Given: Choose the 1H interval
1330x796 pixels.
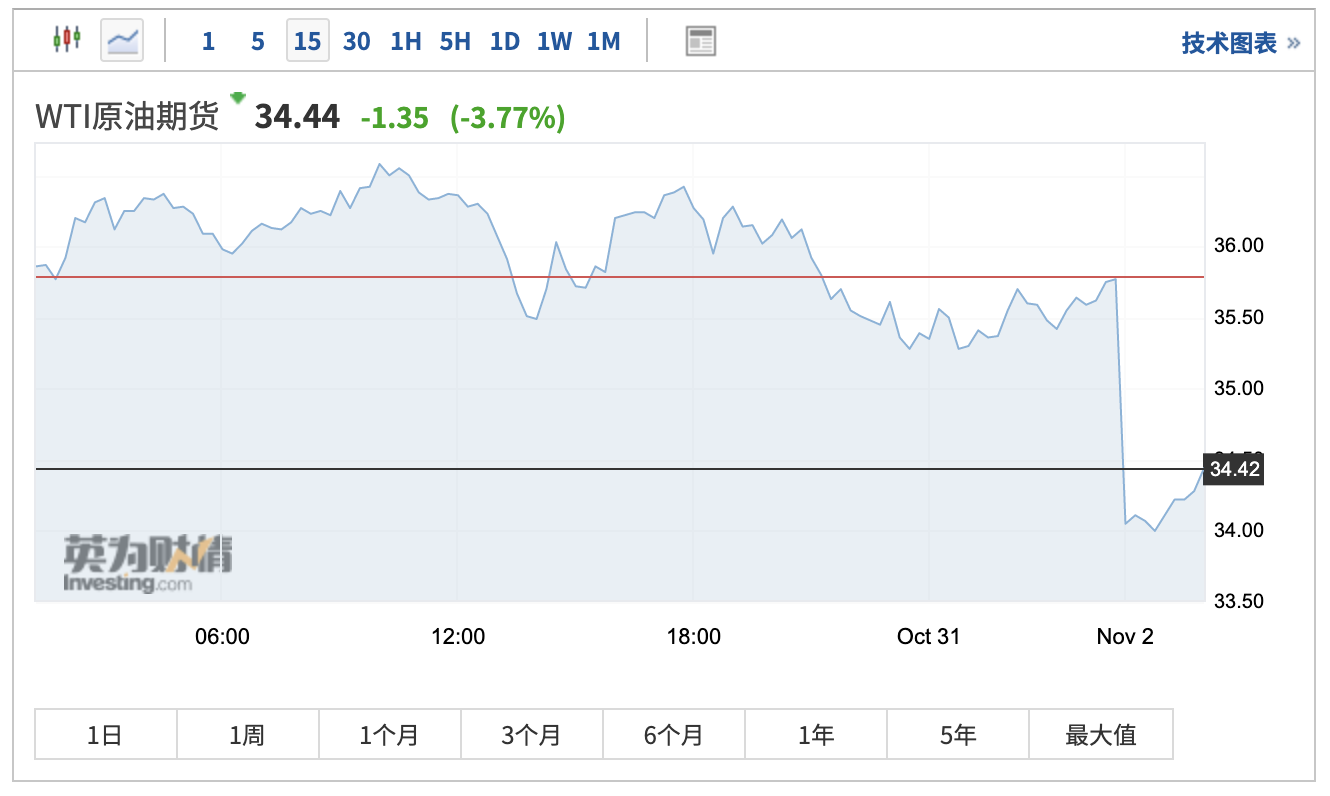Looking at the screenshot, I should [406, 41].
